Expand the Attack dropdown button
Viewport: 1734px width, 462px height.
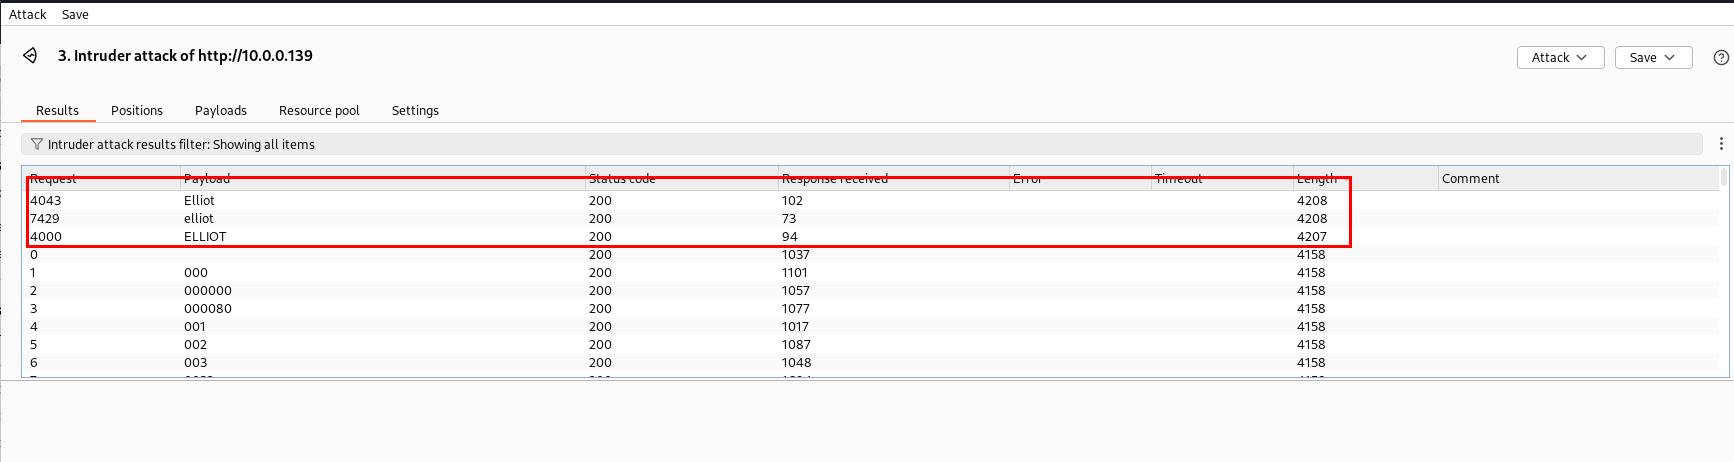[x=1560, y=58]
